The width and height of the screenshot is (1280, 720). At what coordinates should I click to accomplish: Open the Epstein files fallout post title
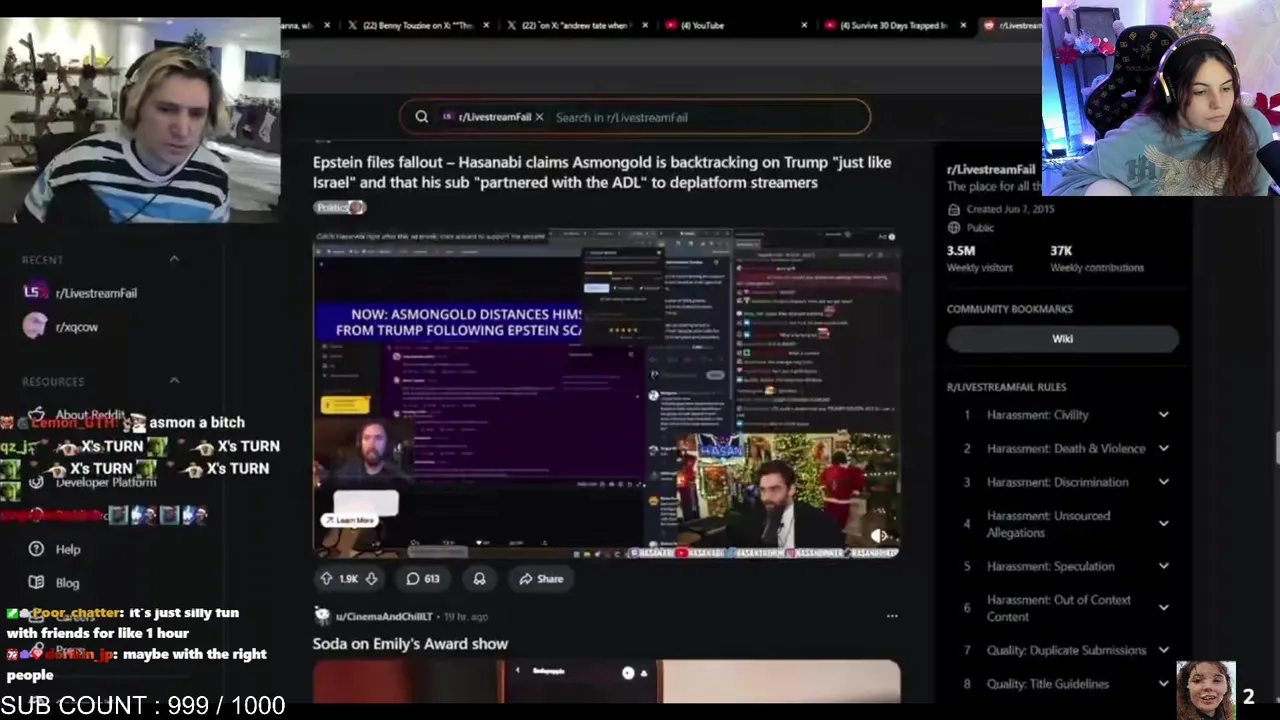[602, 172]
